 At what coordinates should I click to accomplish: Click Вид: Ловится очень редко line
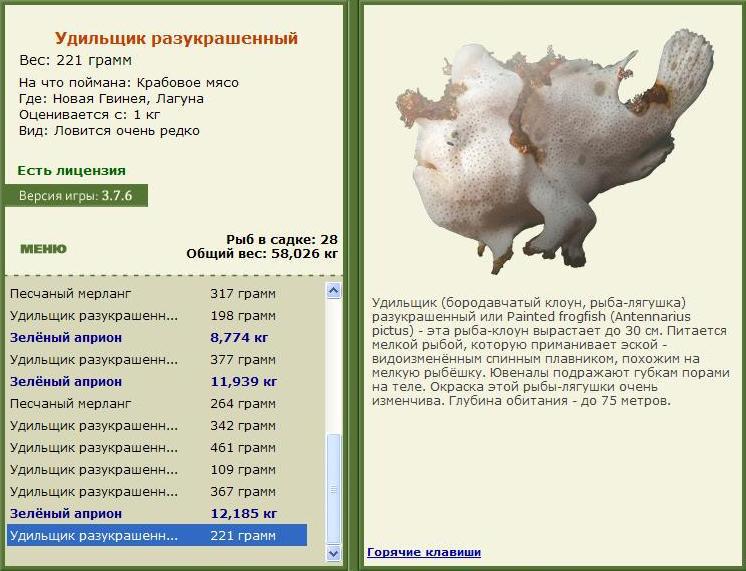(x=109, y=131)
